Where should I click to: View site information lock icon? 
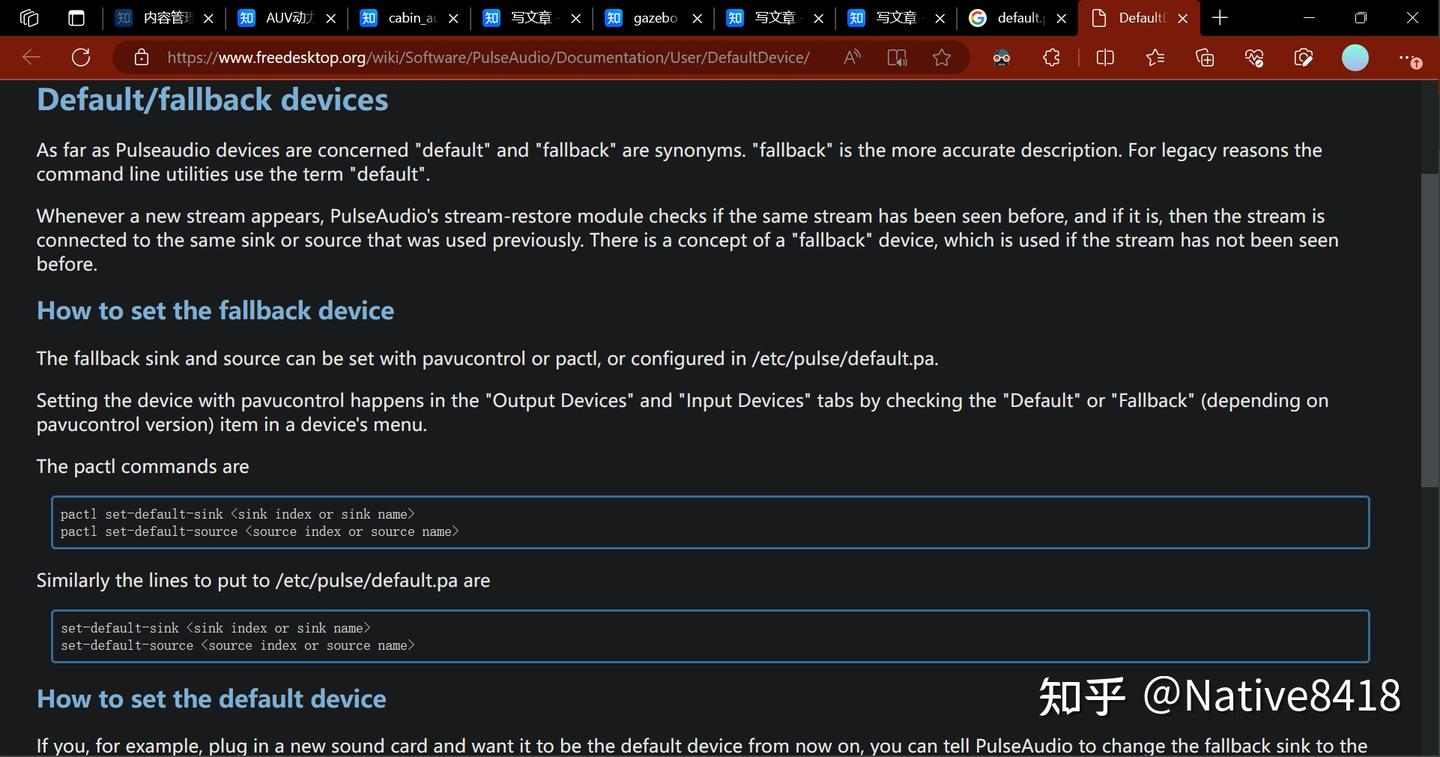click(x=142, y=57)
